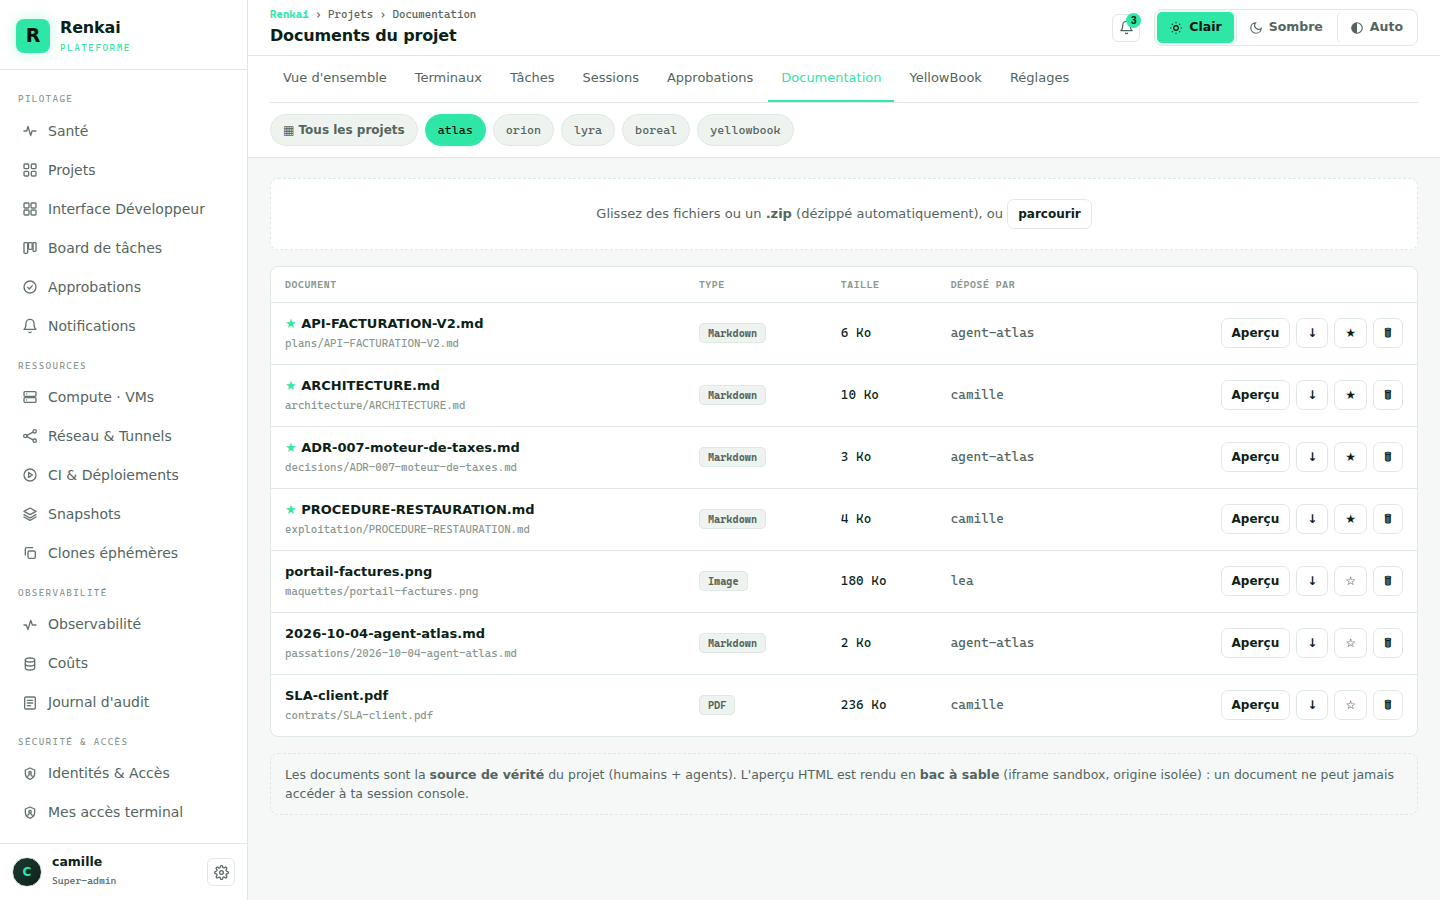Filter documents by orion project
This screenshot has width=1440, height=900.
[x=523, y=130]
